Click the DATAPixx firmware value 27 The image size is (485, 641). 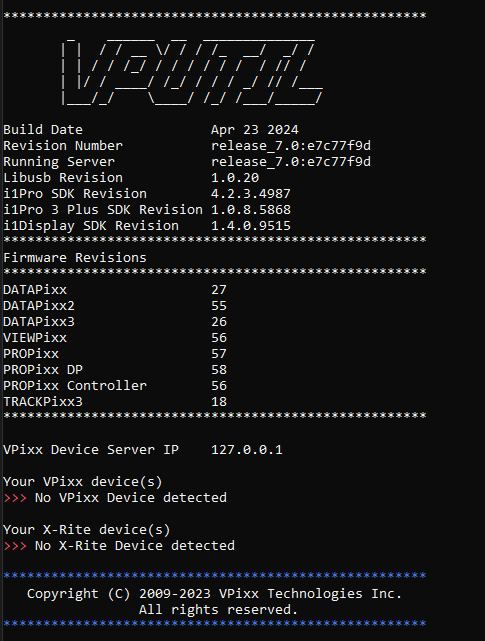(219, 290)
